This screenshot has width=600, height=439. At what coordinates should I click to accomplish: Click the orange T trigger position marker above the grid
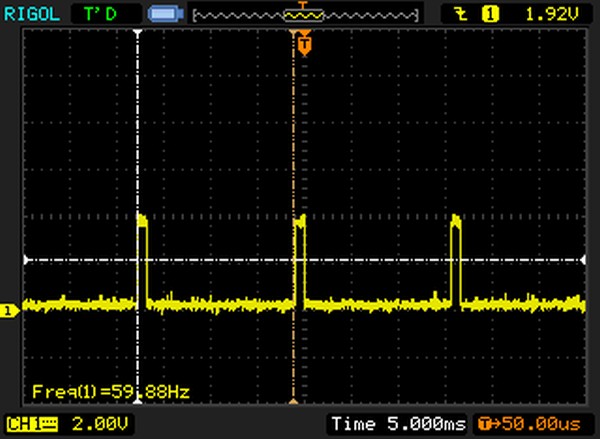point(304,43)
